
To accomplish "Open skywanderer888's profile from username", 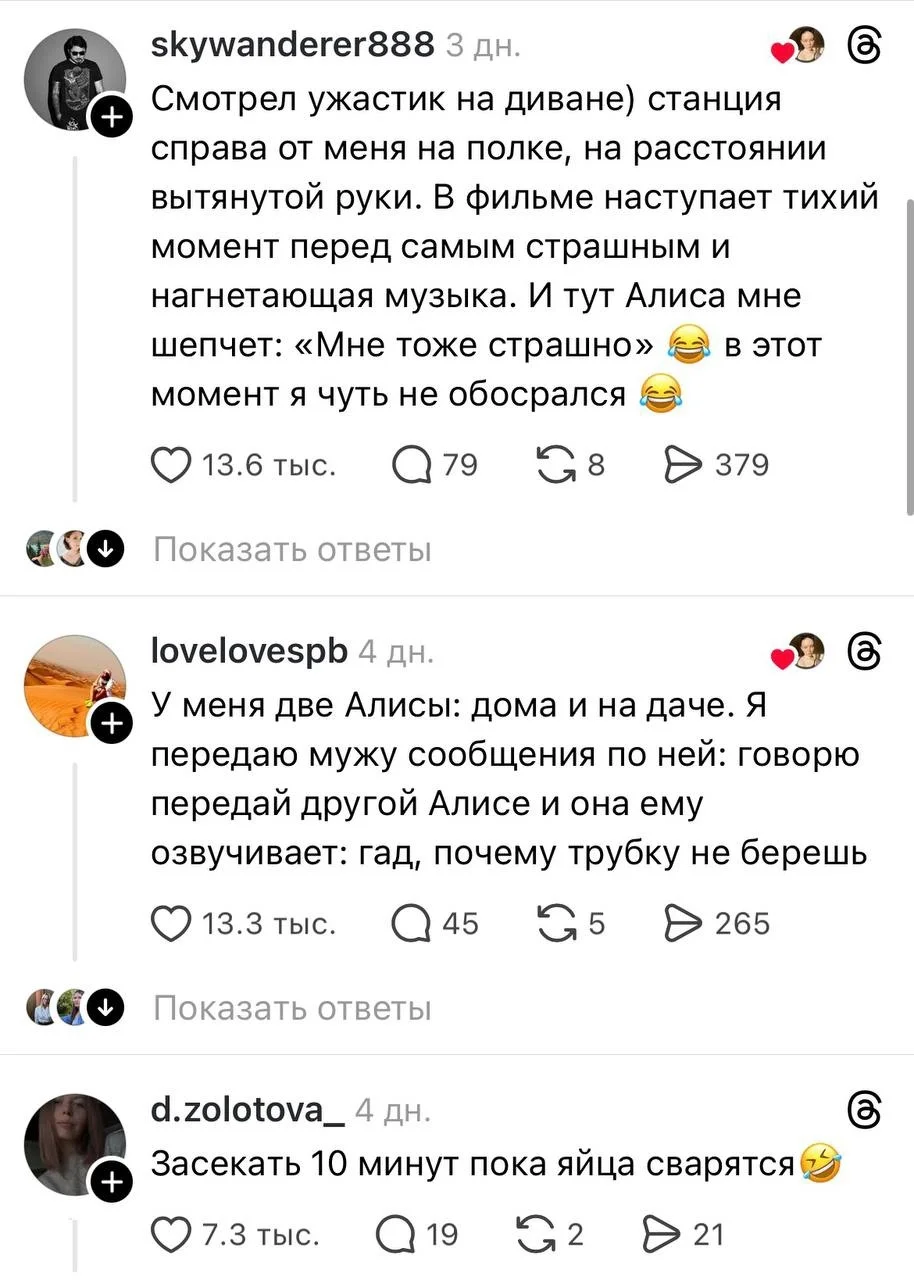I will [292, 45].
